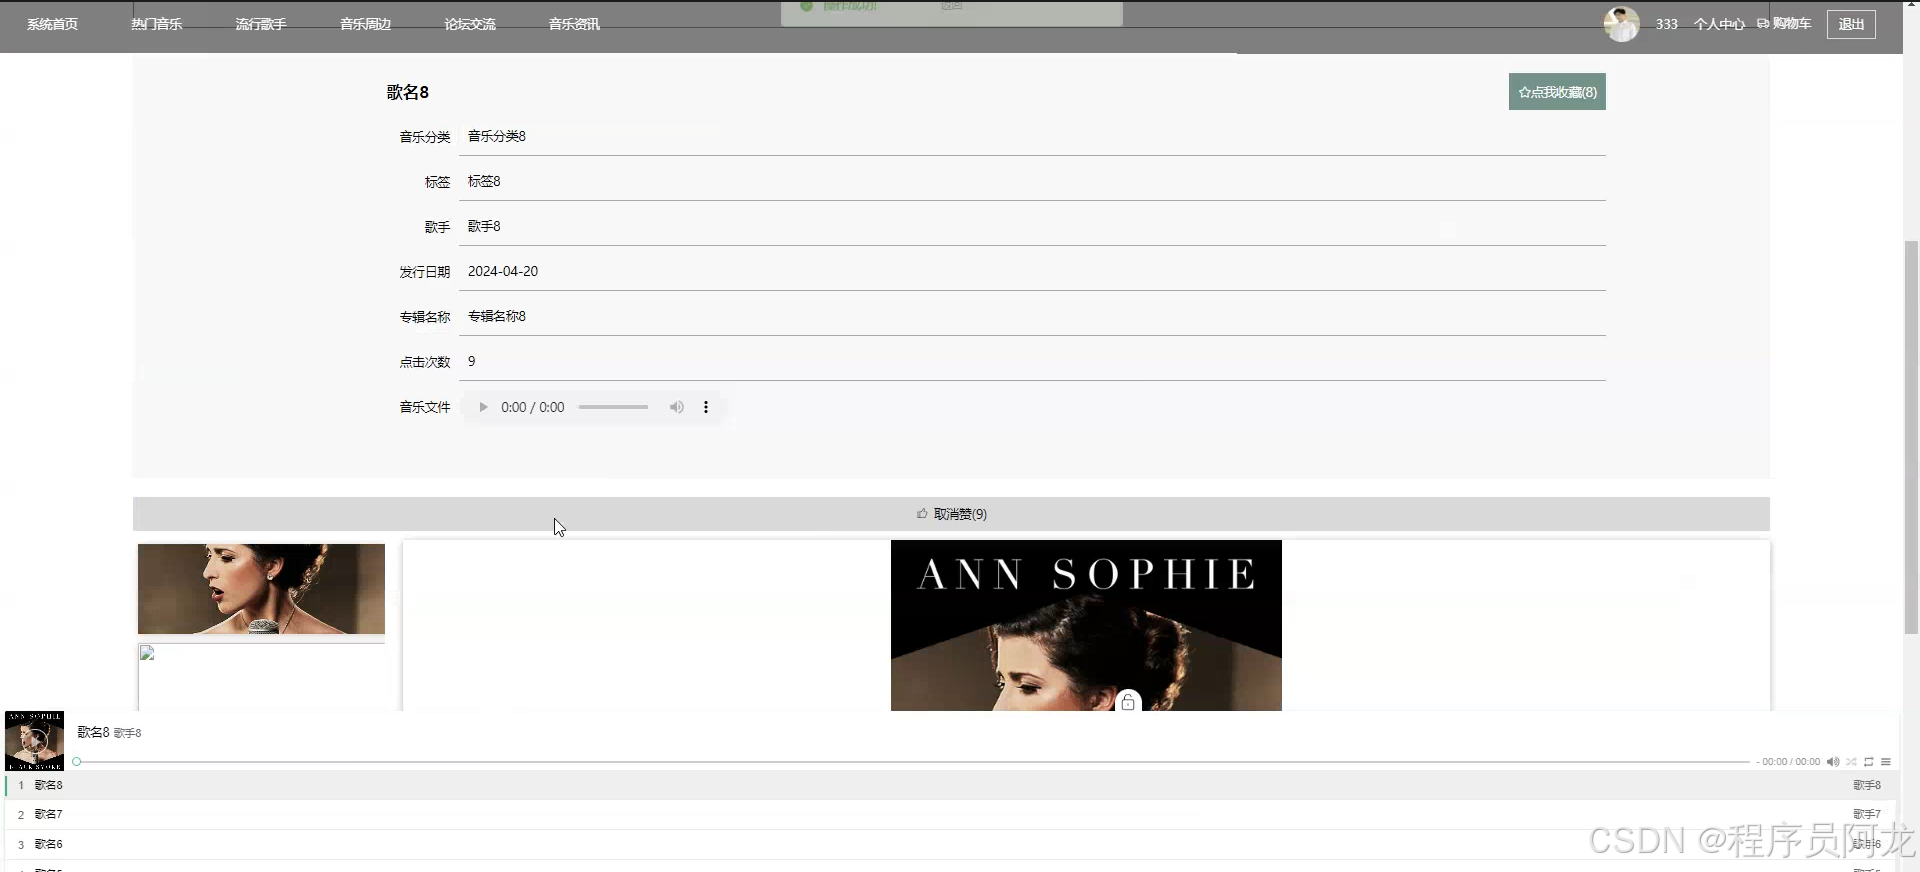Open the 音乐资讯 menu item

[x=574, y=24]
